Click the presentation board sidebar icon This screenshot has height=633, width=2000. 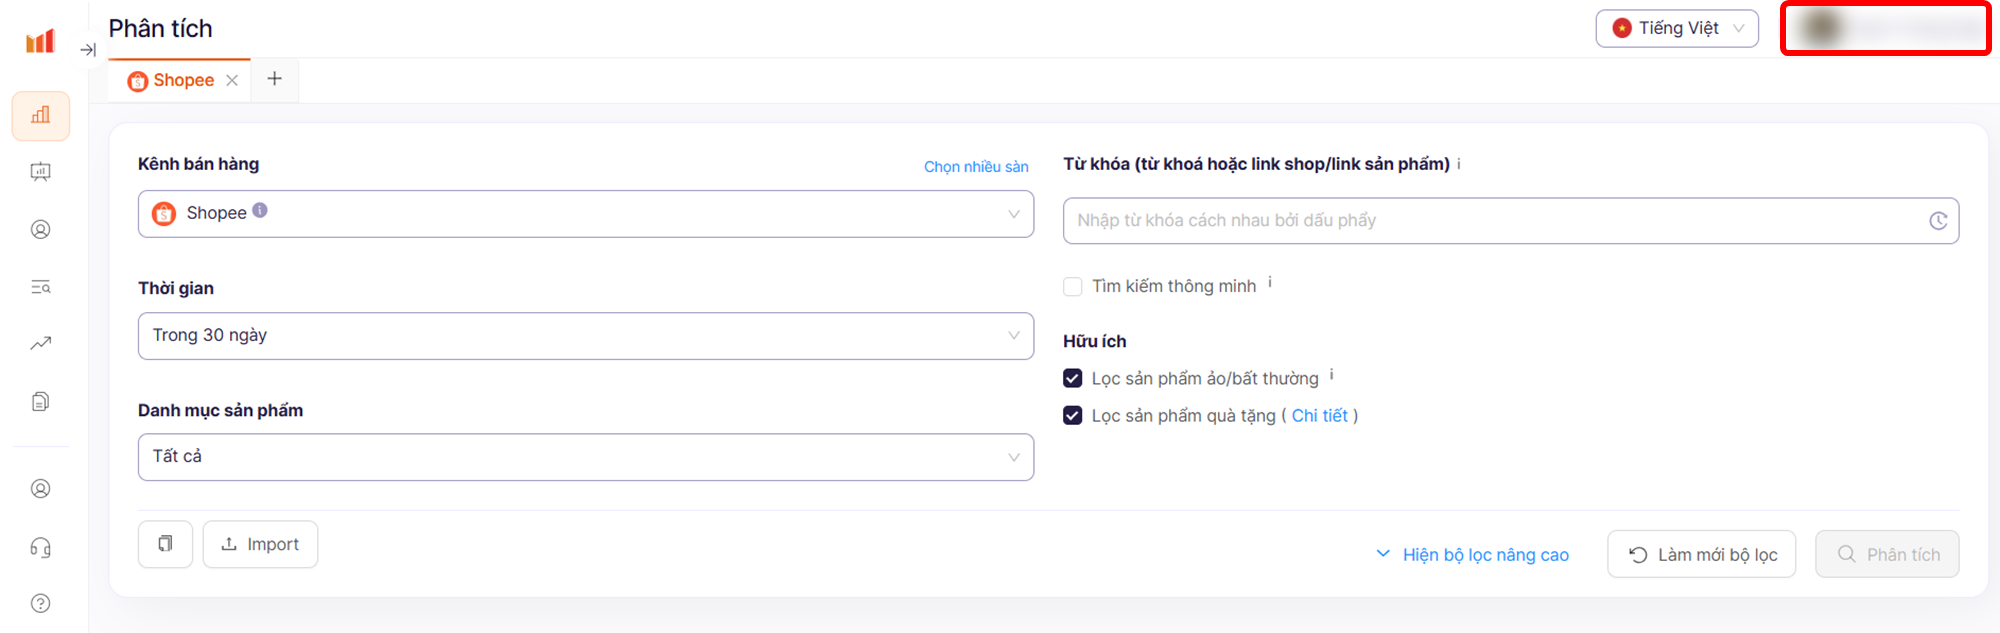[x=41, y=172]
